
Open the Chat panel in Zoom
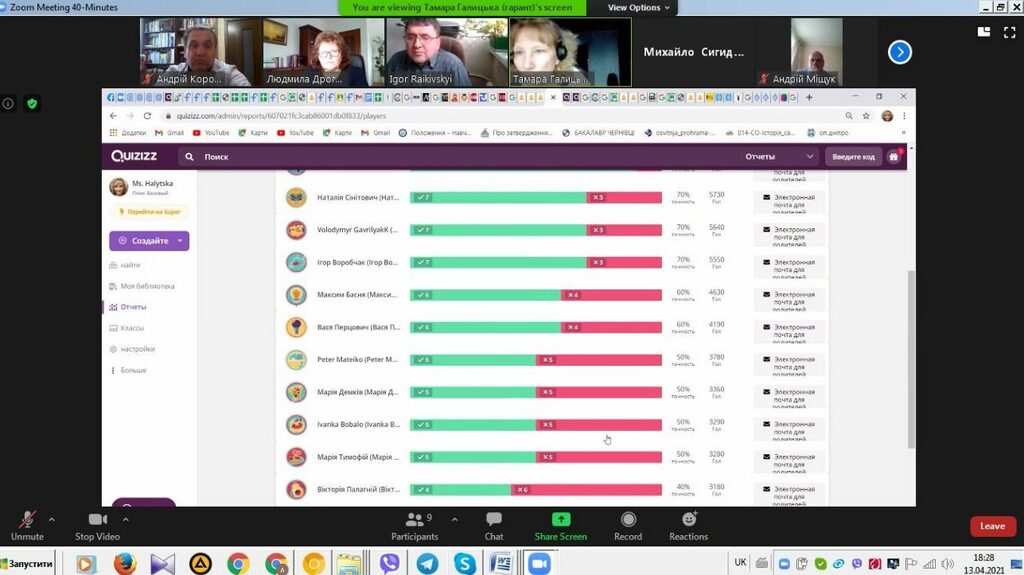click(494, 525)
